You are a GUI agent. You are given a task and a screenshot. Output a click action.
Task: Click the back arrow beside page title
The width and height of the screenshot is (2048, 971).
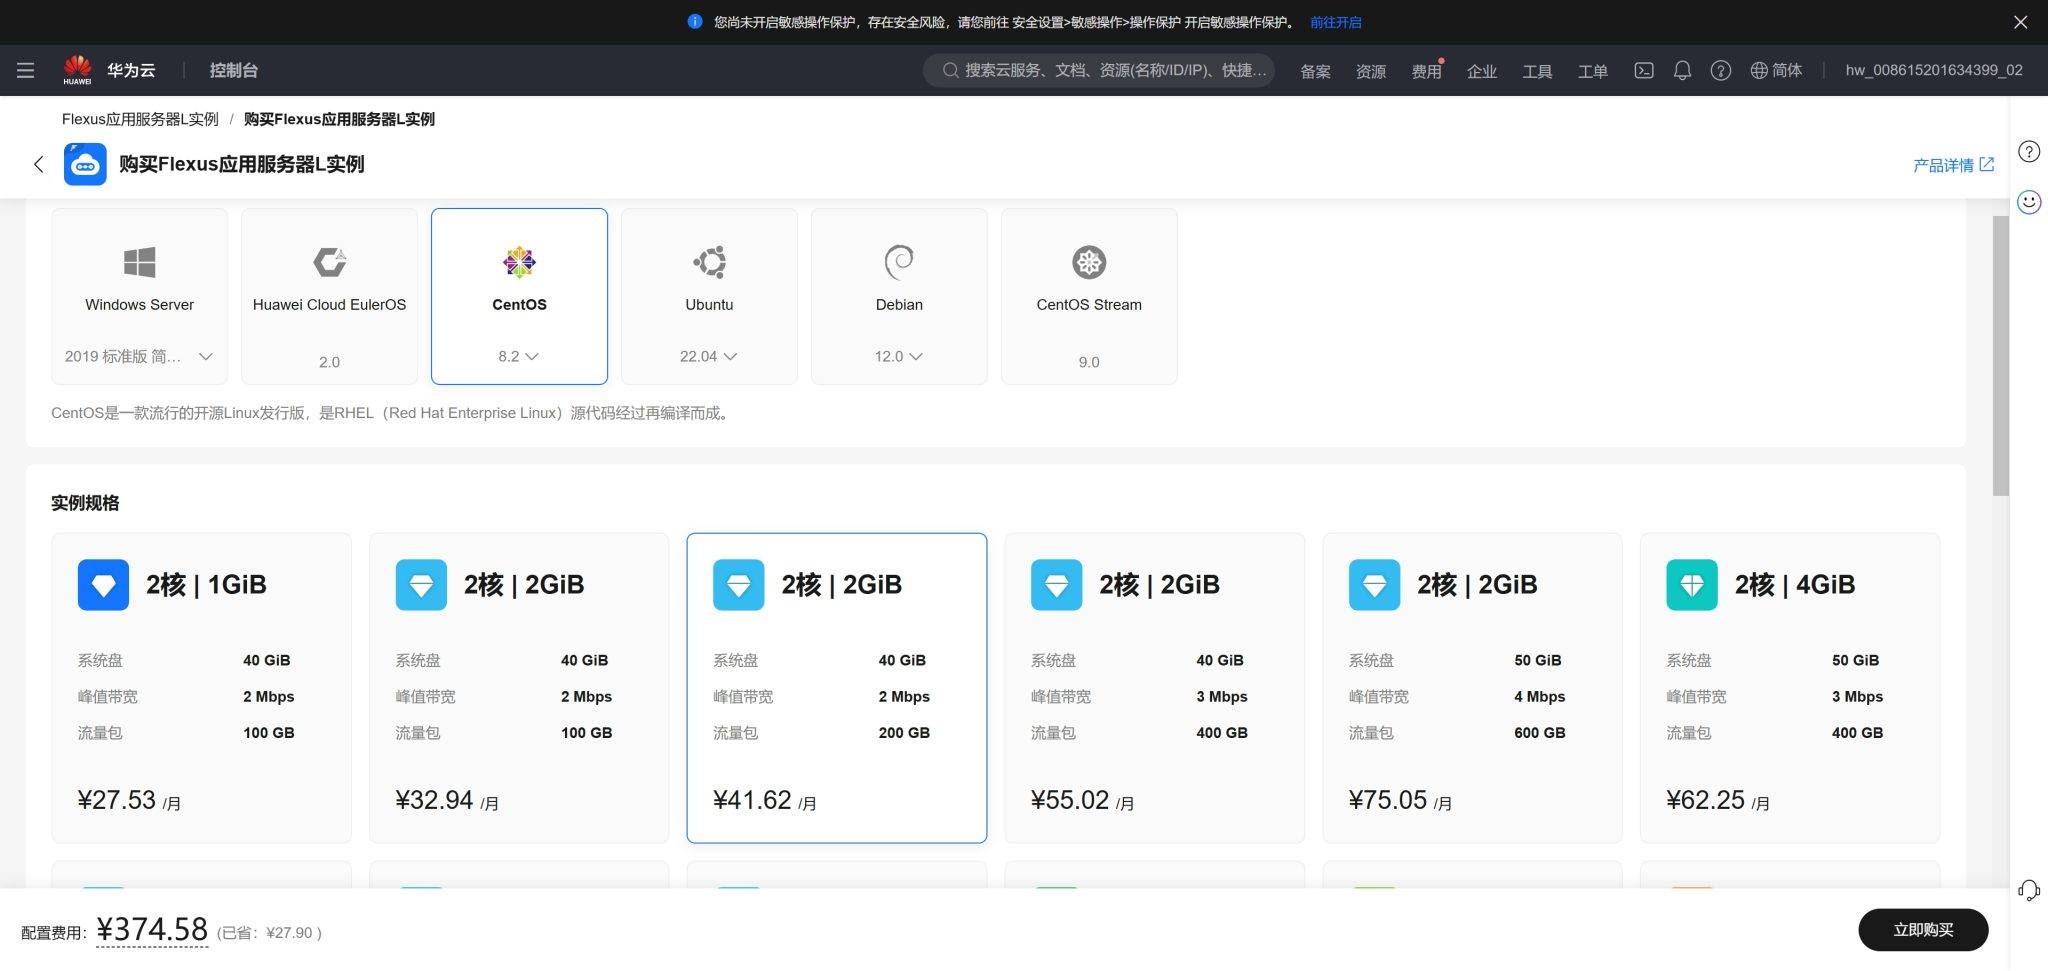coord(39,164)
